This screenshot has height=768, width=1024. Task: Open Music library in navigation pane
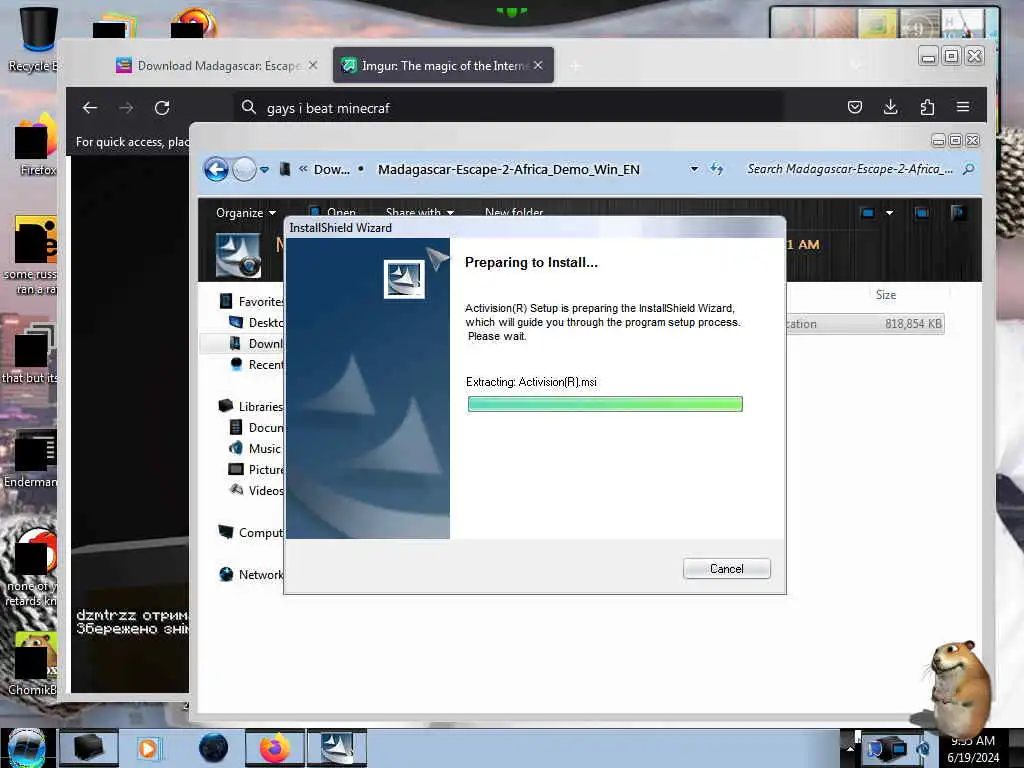pyautogui.click(x=255, y=448)
